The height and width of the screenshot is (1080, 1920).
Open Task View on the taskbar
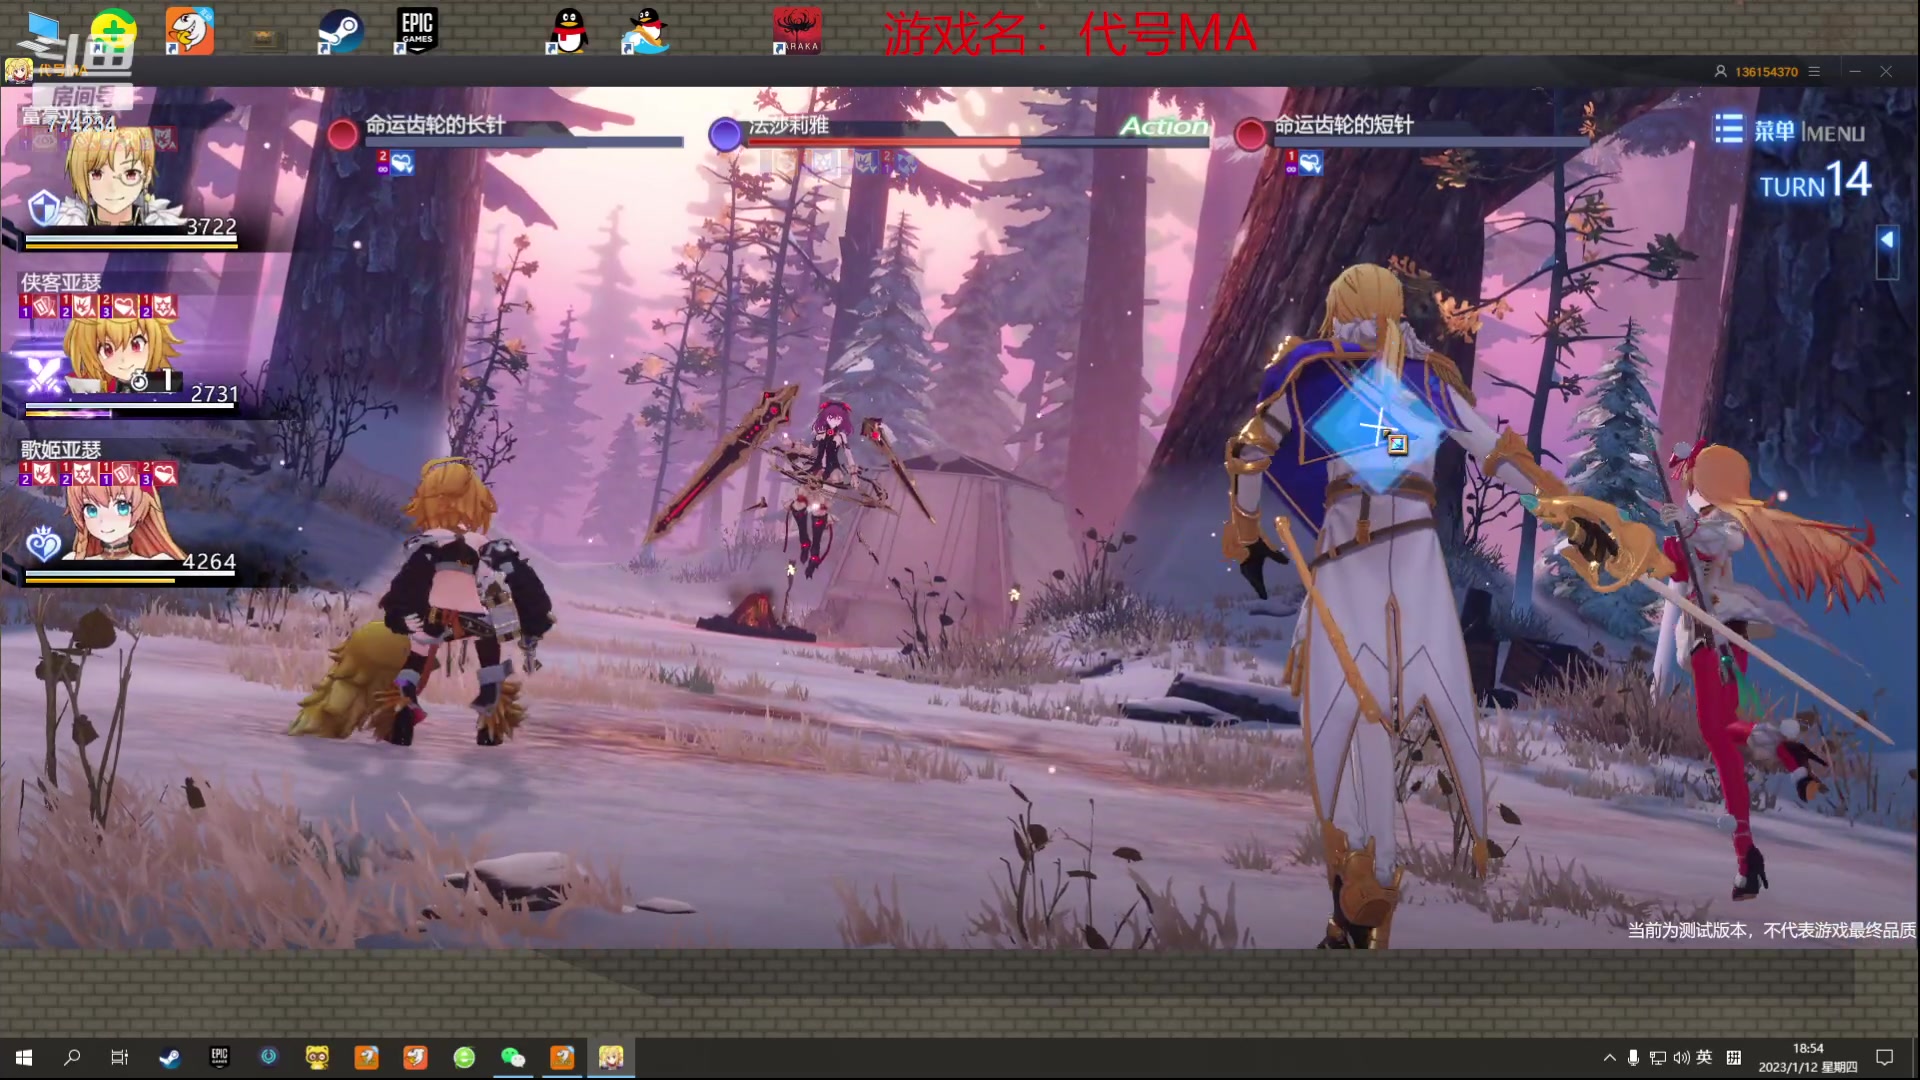coord(120,1057)
